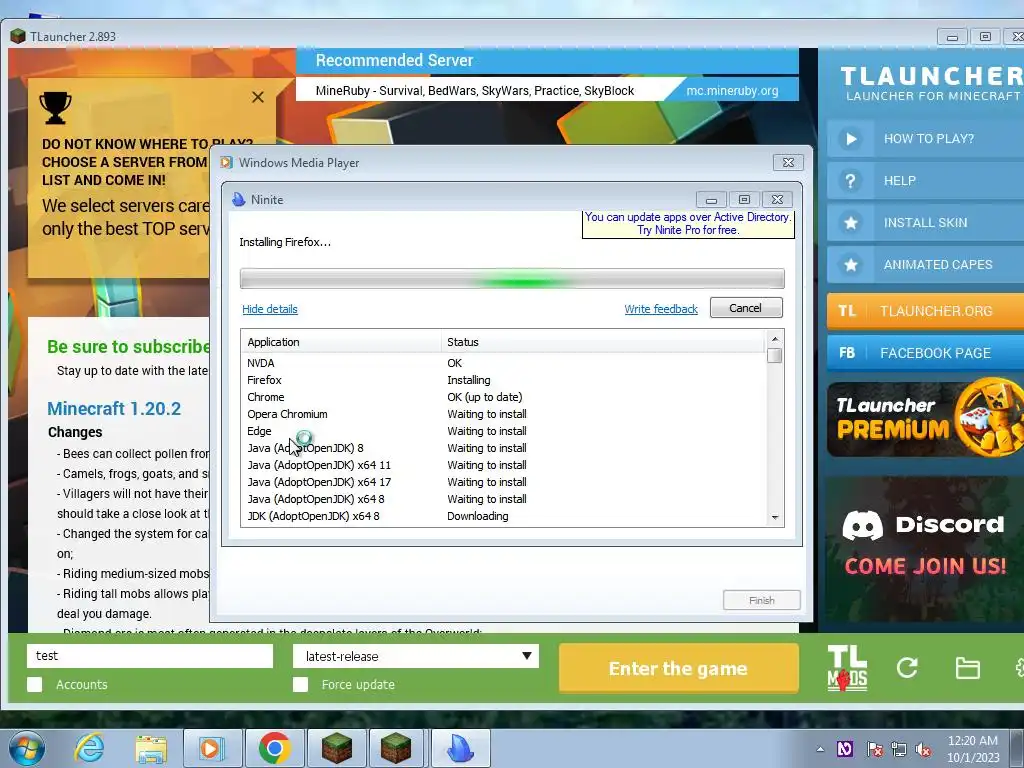
Task: Click the purple N tray icon
Action: [x=845, y=749]
